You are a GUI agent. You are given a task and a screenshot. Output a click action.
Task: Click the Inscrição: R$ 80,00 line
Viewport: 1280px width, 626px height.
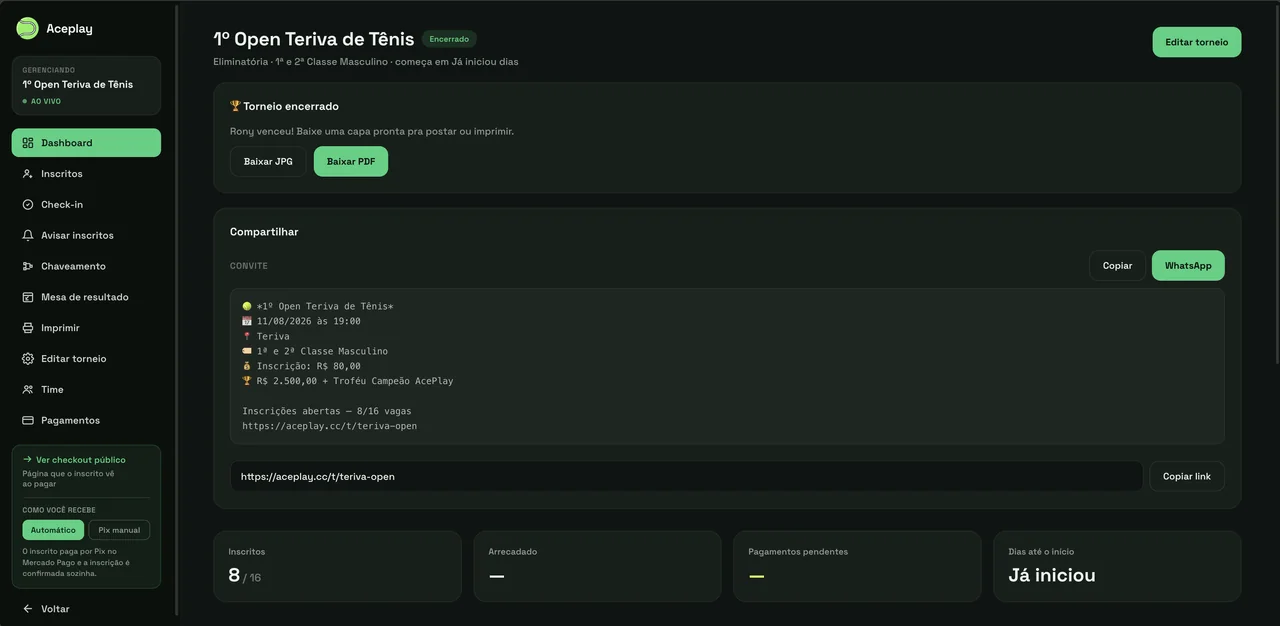(x=301, y=366)
